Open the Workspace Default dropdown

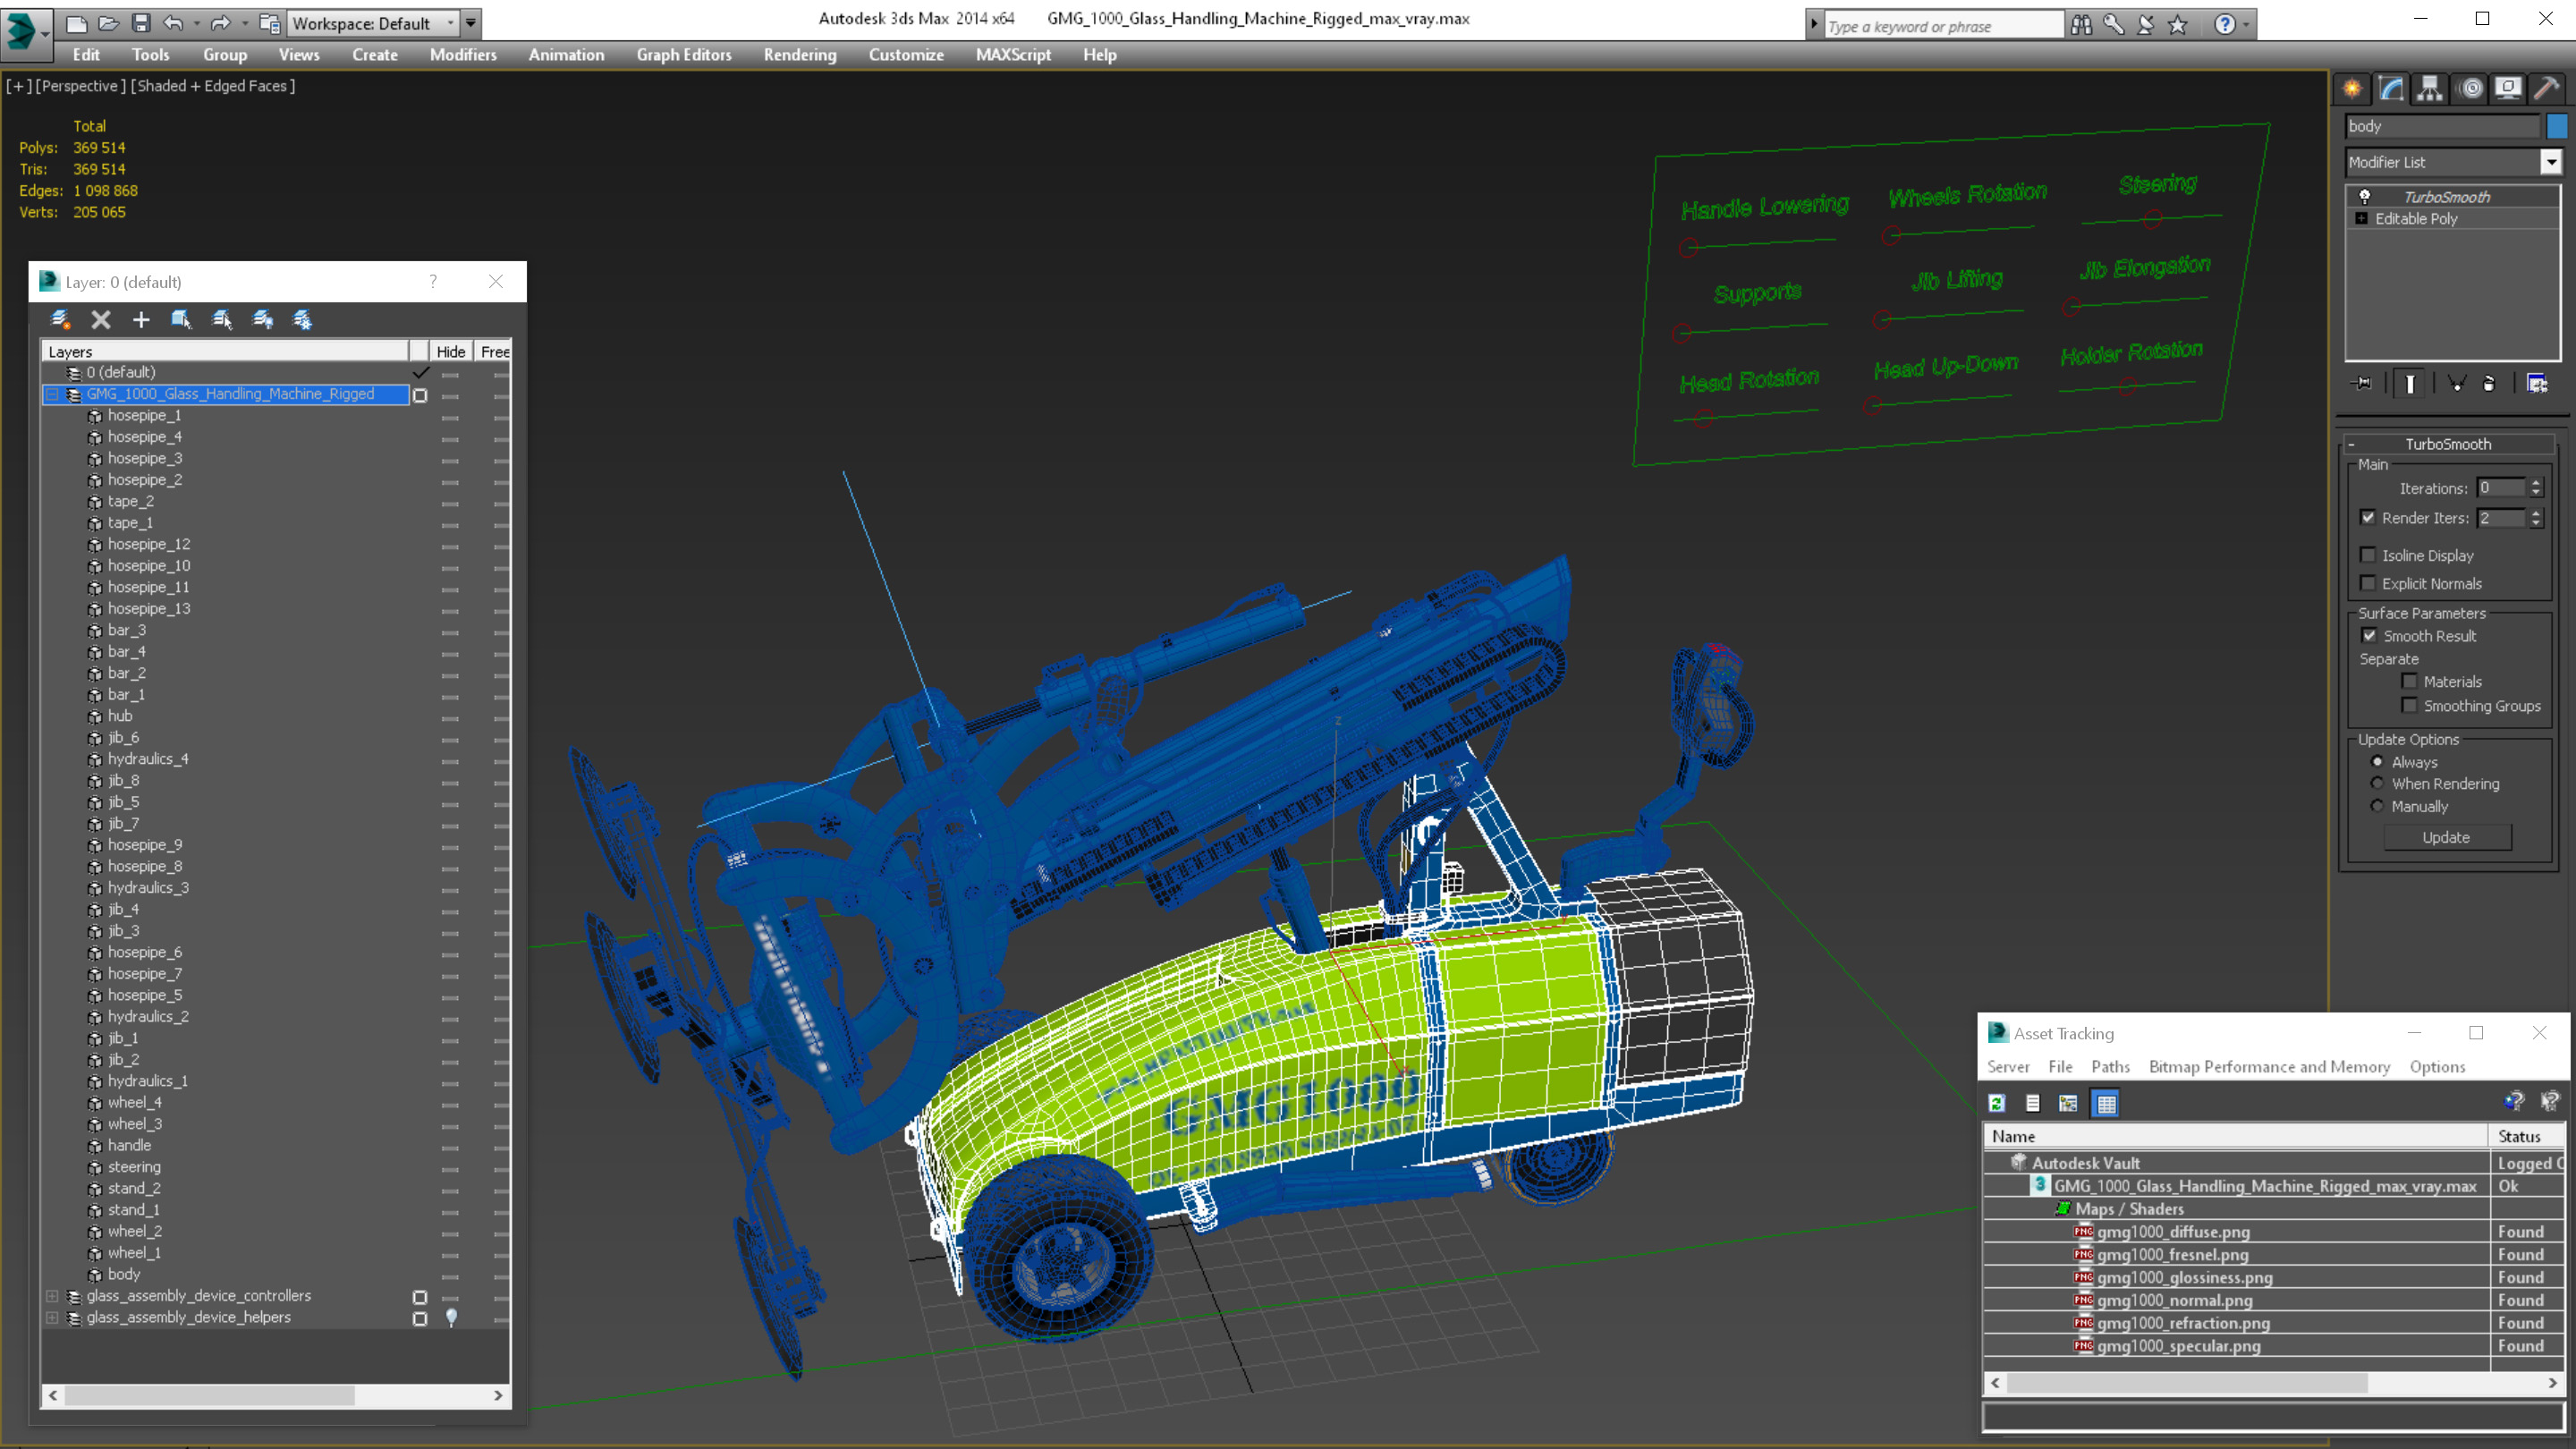pyautogui.click(x=373, y=23)
